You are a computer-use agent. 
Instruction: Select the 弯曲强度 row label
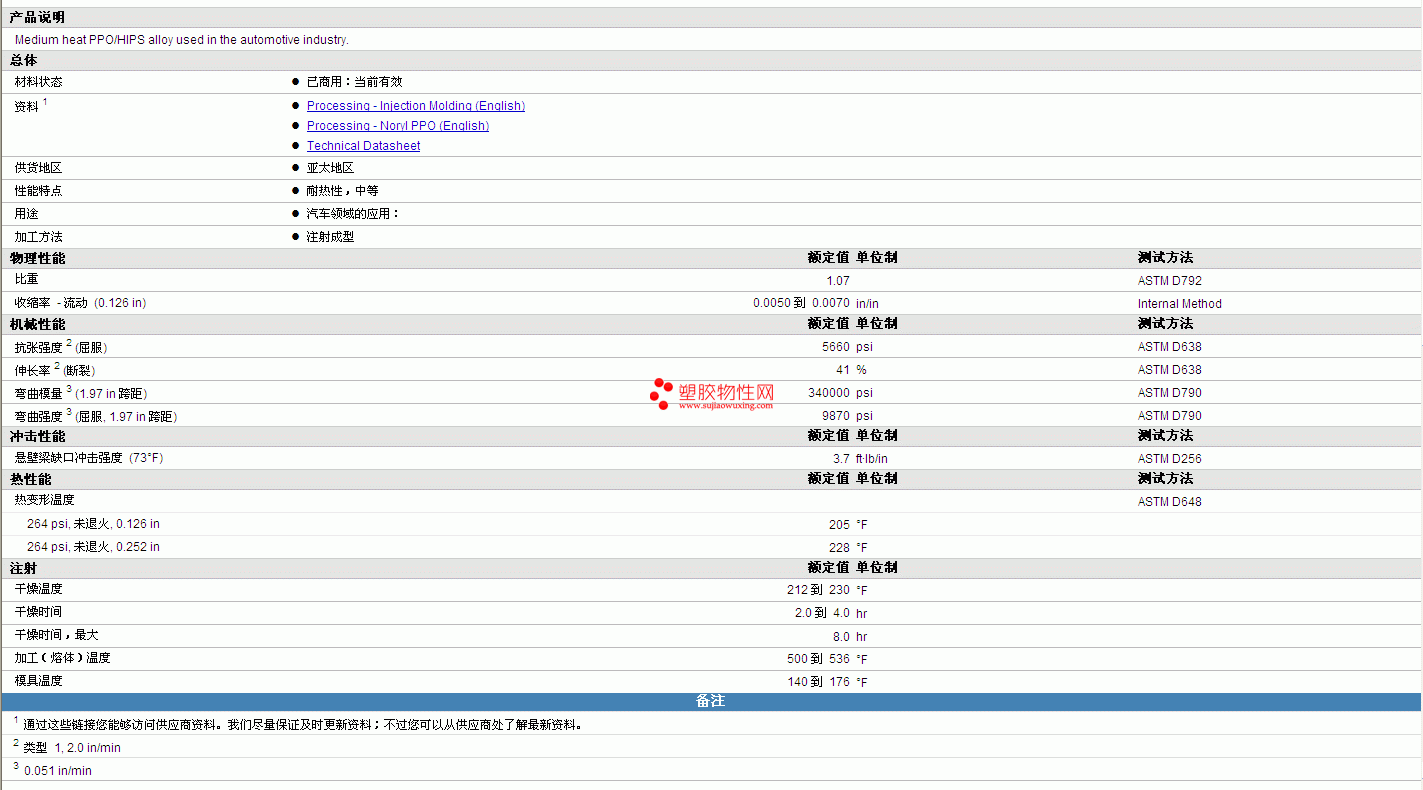96,416
